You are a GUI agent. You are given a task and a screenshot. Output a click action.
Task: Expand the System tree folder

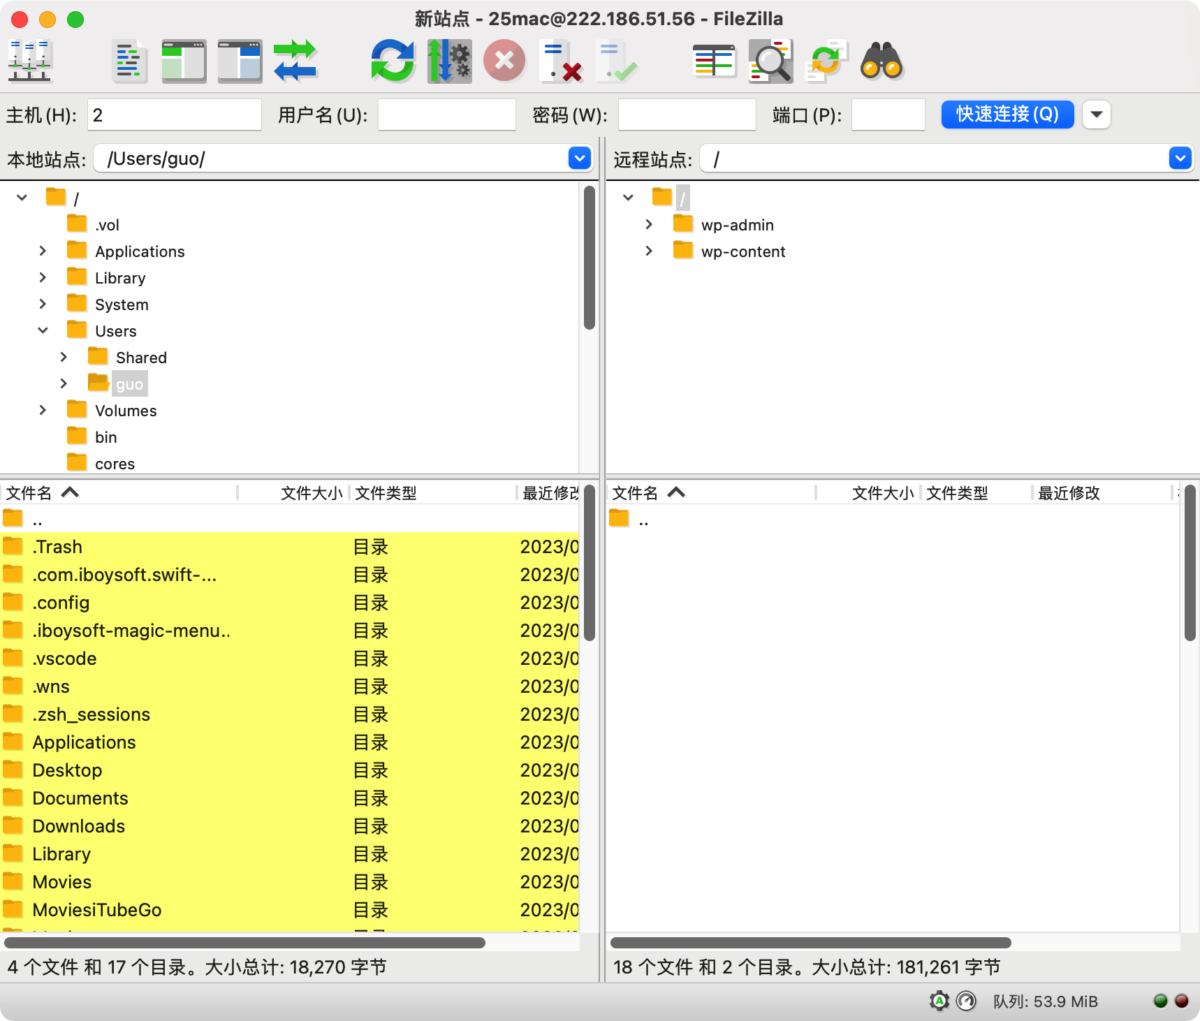click(42, 304)
